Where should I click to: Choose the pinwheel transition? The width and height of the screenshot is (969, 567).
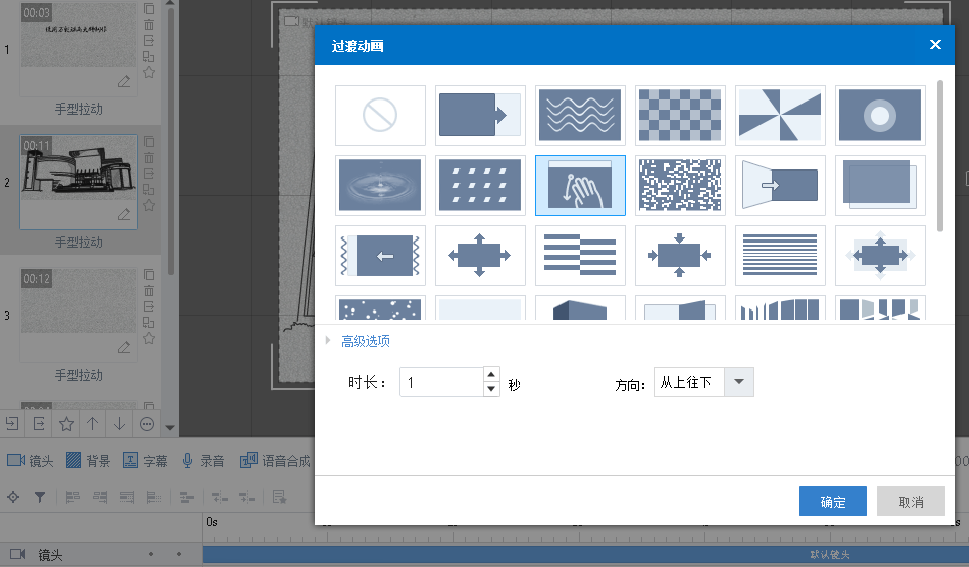point(780,115)
